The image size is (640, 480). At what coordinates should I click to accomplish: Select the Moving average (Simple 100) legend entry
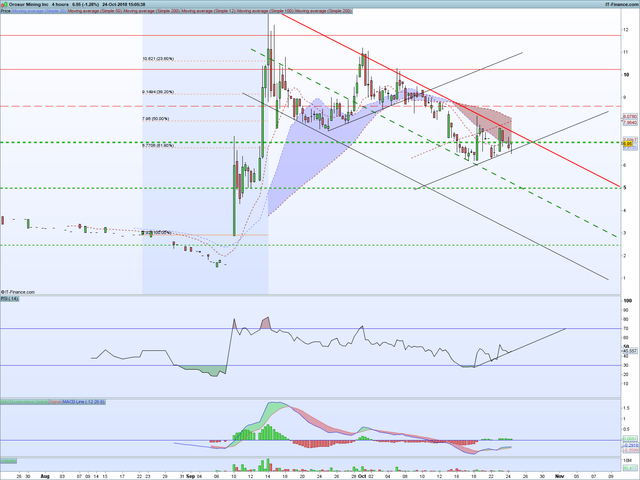click(266, 11)
